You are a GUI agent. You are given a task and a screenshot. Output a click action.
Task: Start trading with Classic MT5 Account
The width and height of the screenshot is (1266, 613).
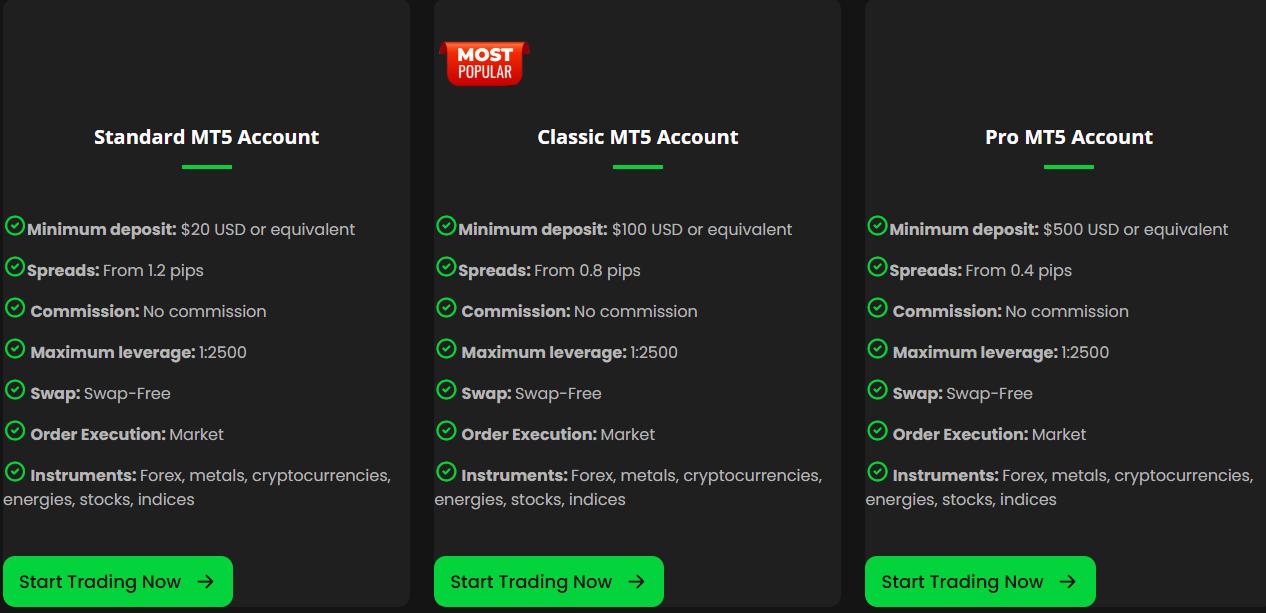(549, 582)
